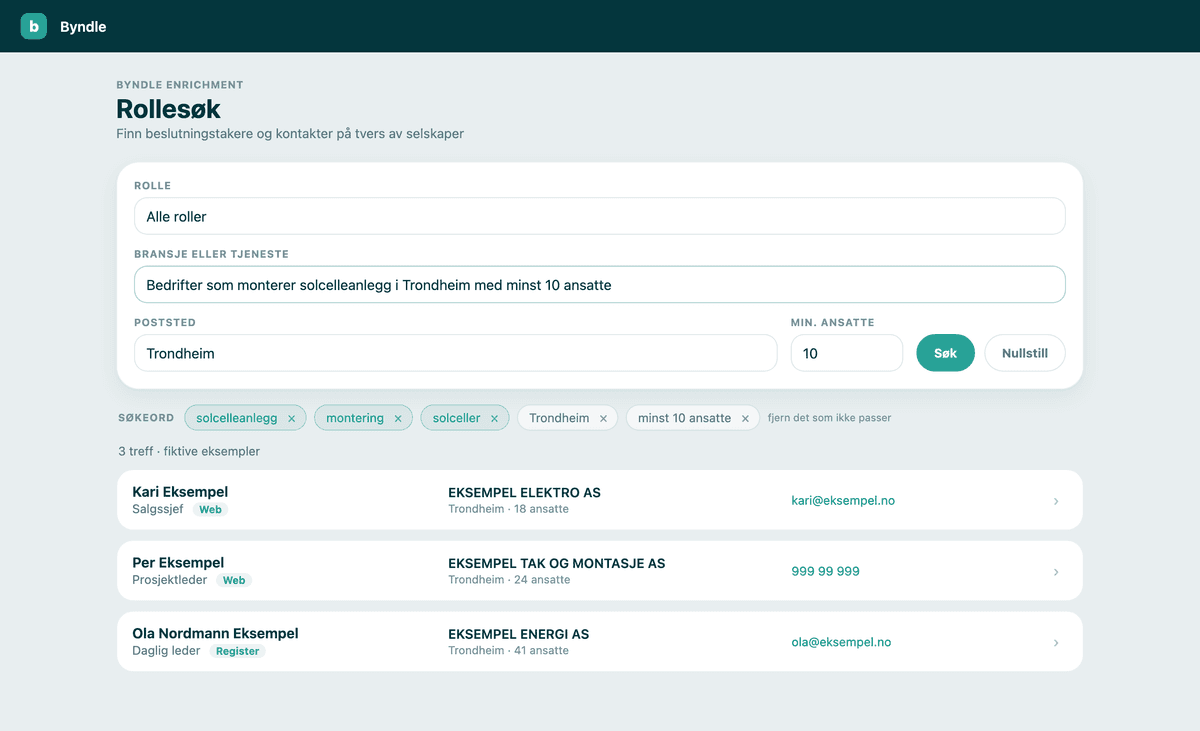Viewport: 1200px width, 731px height.
Task: Remove the montering keyword chip
Action: tap(397, 418)
